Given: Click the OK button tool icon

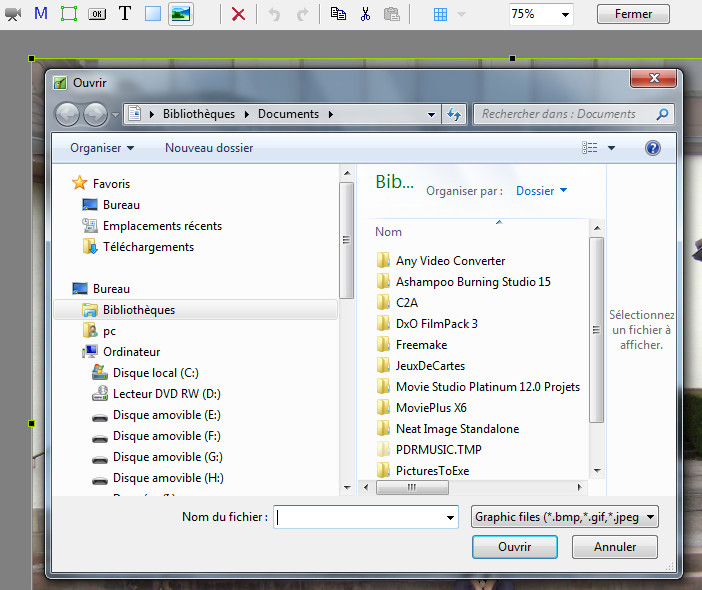Looking at the screenshot, I should coord(97,14).
